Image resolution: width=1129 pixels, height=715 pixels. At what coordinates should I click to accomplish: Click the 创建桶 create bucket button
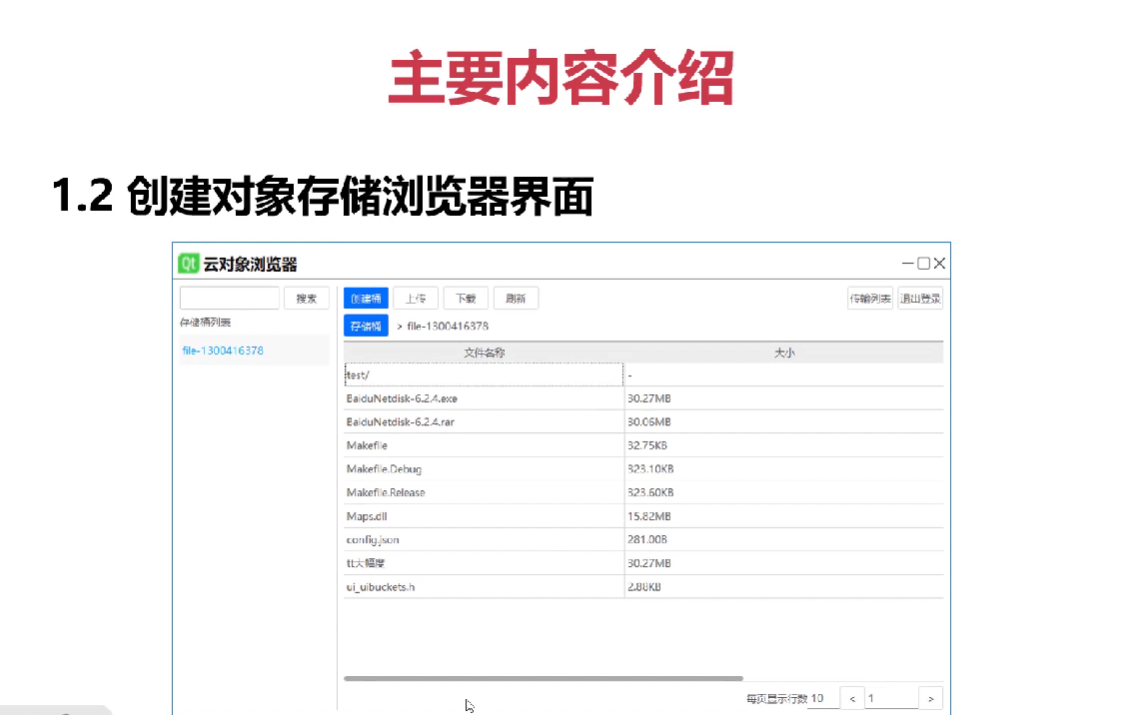tap(366, 298)
